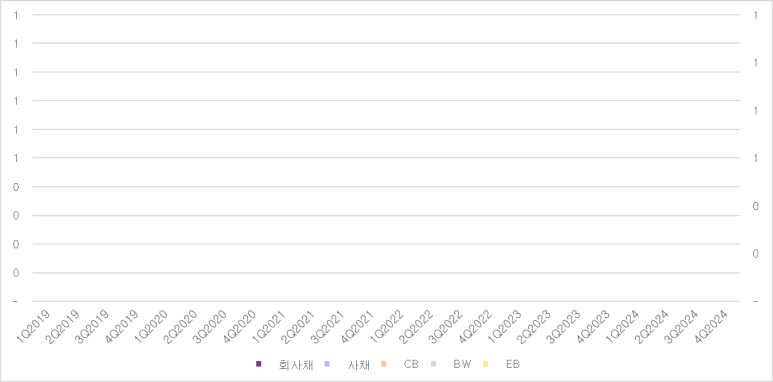The width and height of the screenshot is (773, 382).
Task: Click the gray BW legend swatch
Action: 434,364
